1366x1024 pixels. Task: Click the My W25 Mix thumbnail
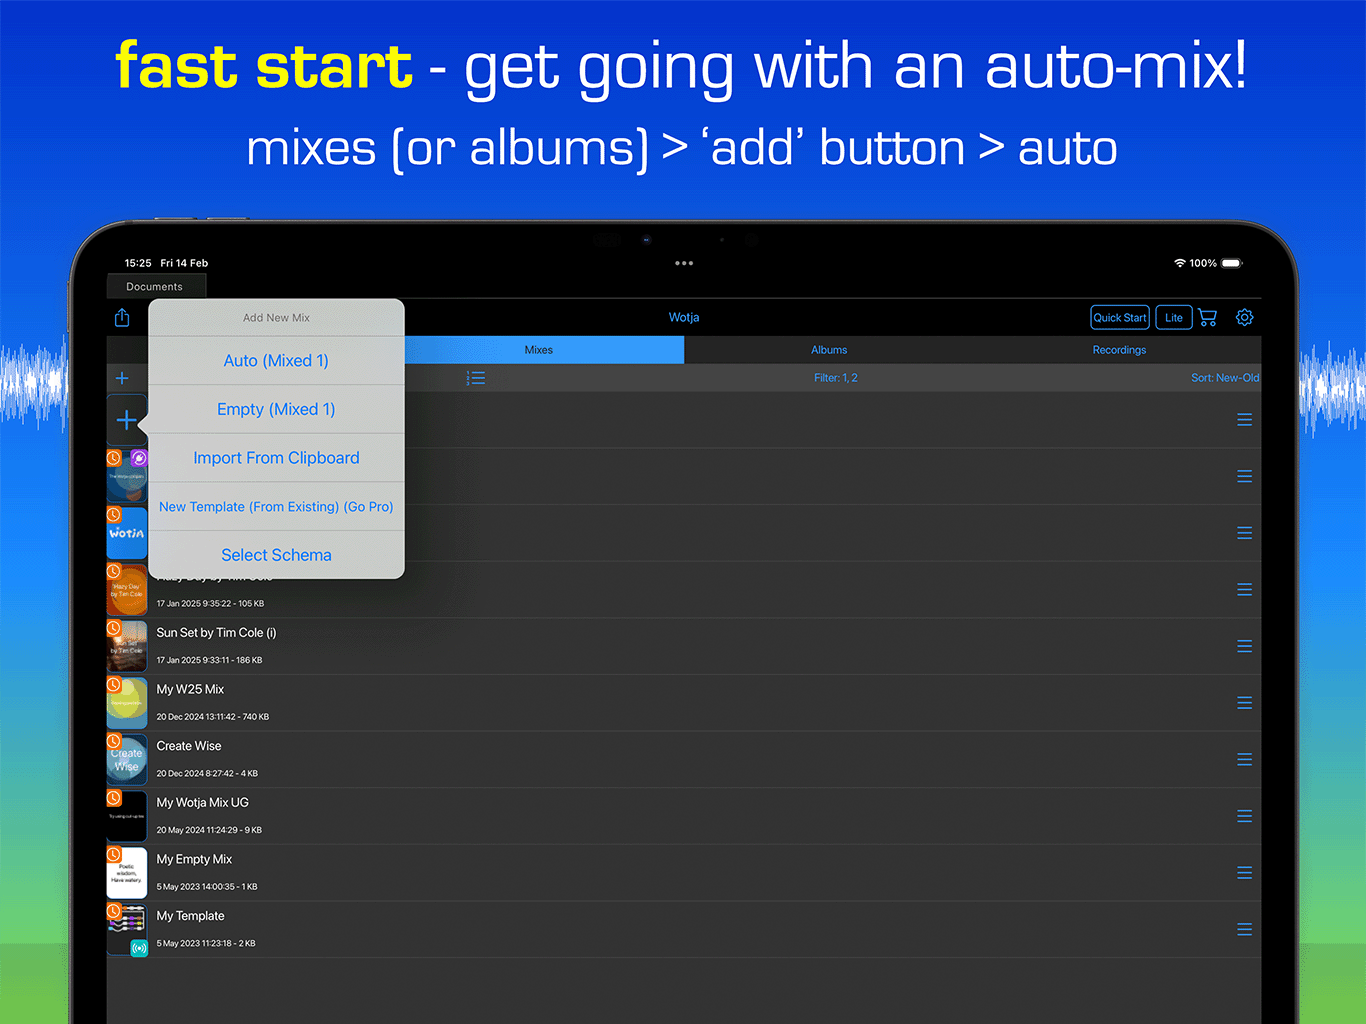coord(127,703)
